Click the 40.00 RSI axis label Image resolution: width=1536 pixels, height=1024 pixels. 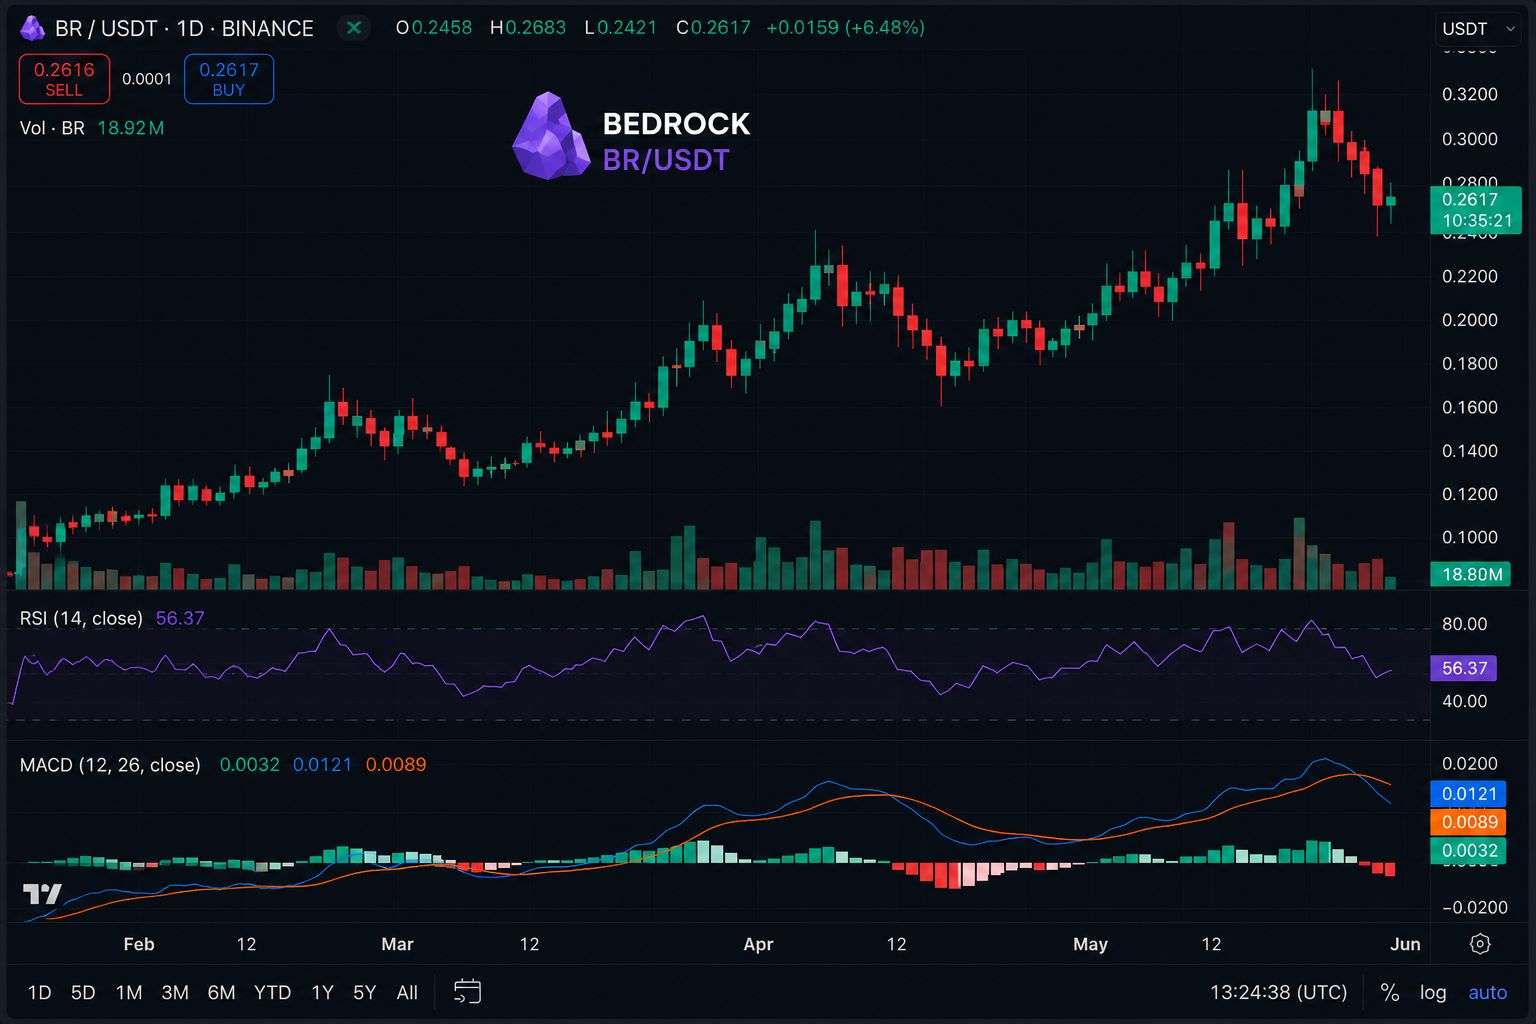[1465, 701]
